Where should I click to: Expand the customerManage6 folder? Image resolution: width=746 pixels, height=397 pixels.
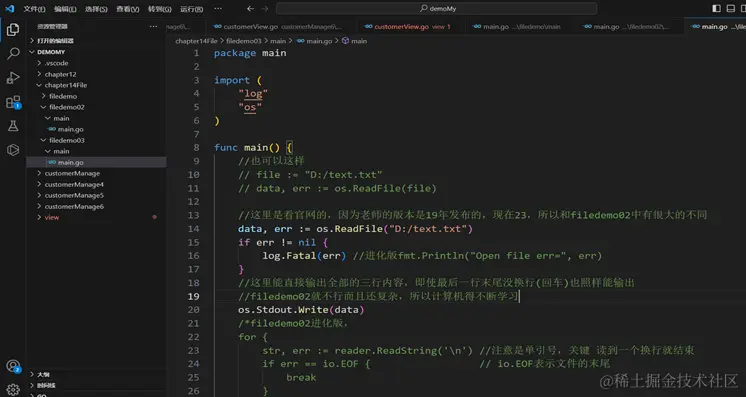[x=96, y=207]
